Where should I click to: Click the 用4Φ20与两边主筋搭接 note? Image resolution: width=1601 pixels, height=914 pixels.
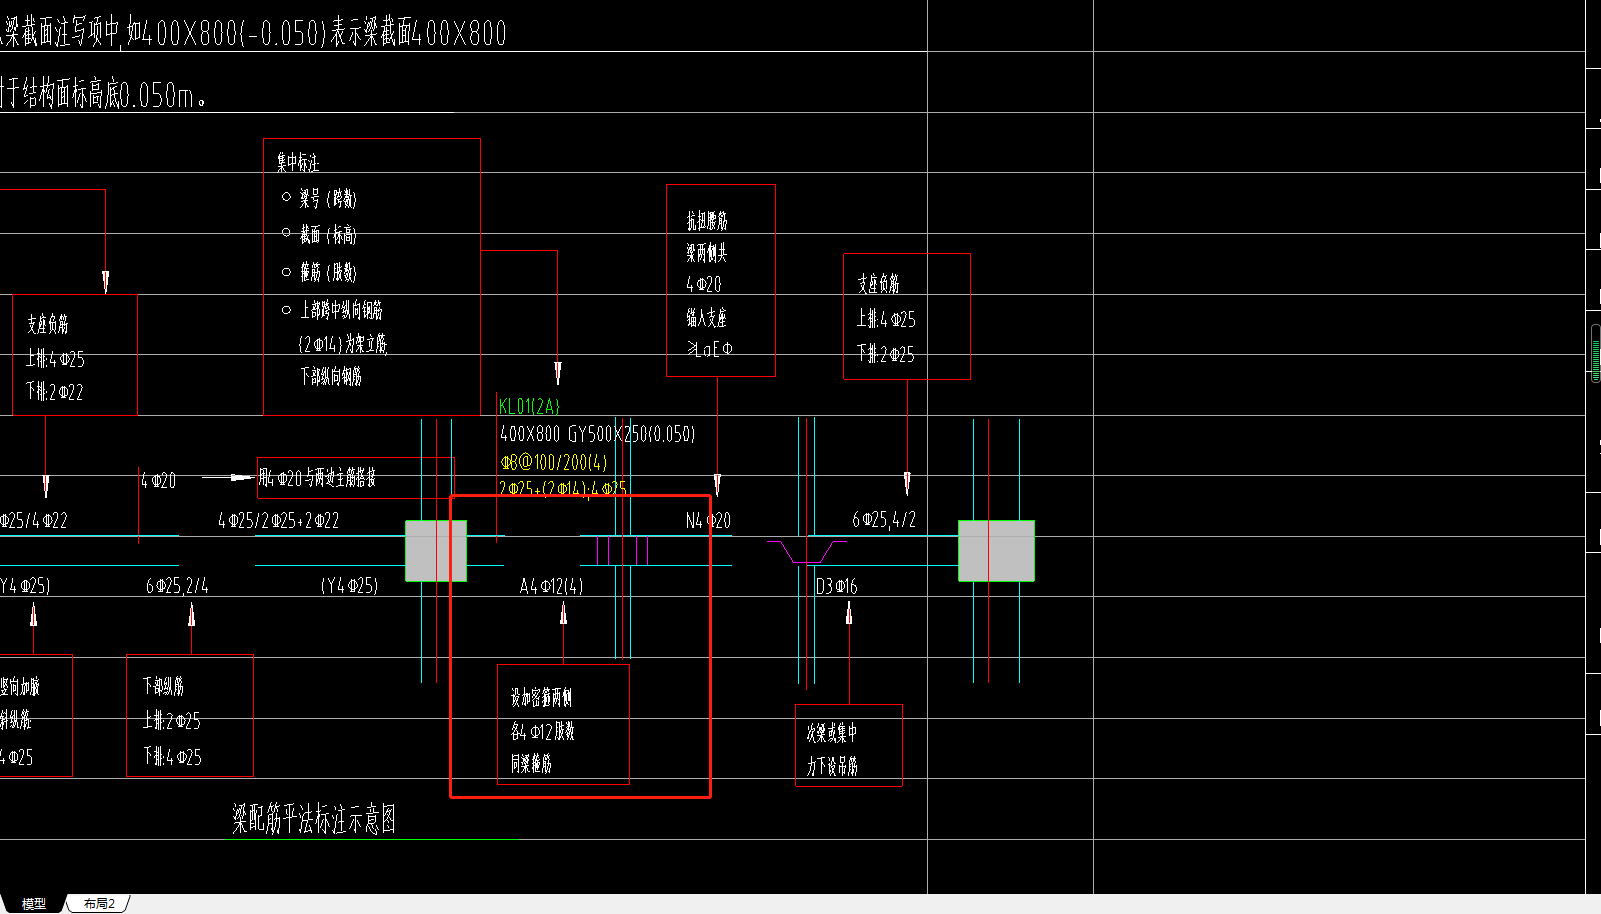point(317,478)
